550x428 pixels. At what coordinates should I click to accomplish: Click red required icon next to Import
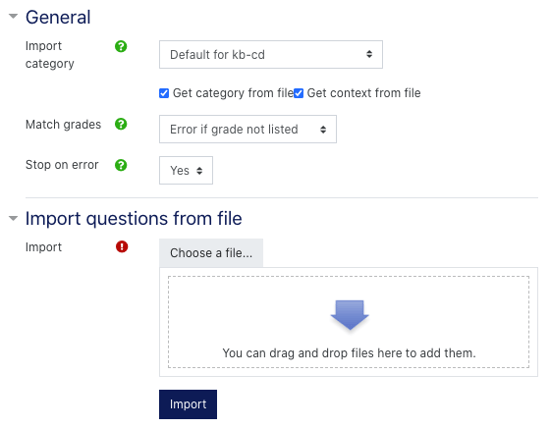click(x=122, y=247)
